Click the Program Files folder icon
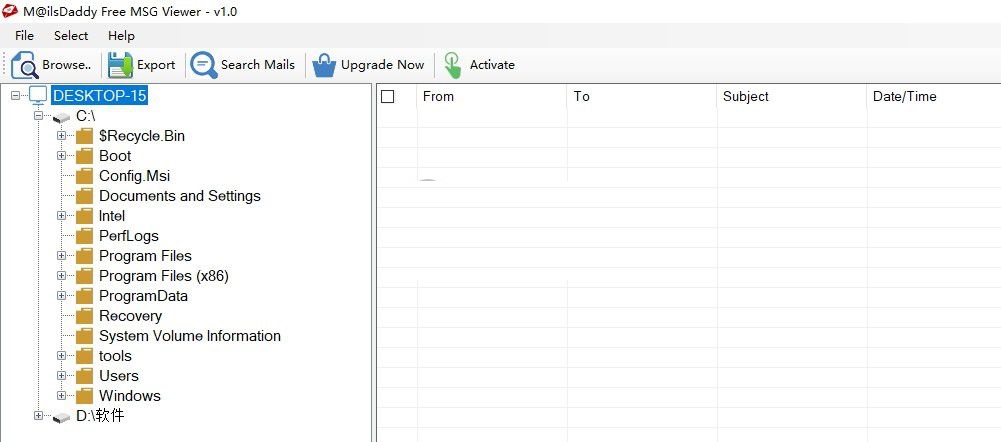 point(84,256)
